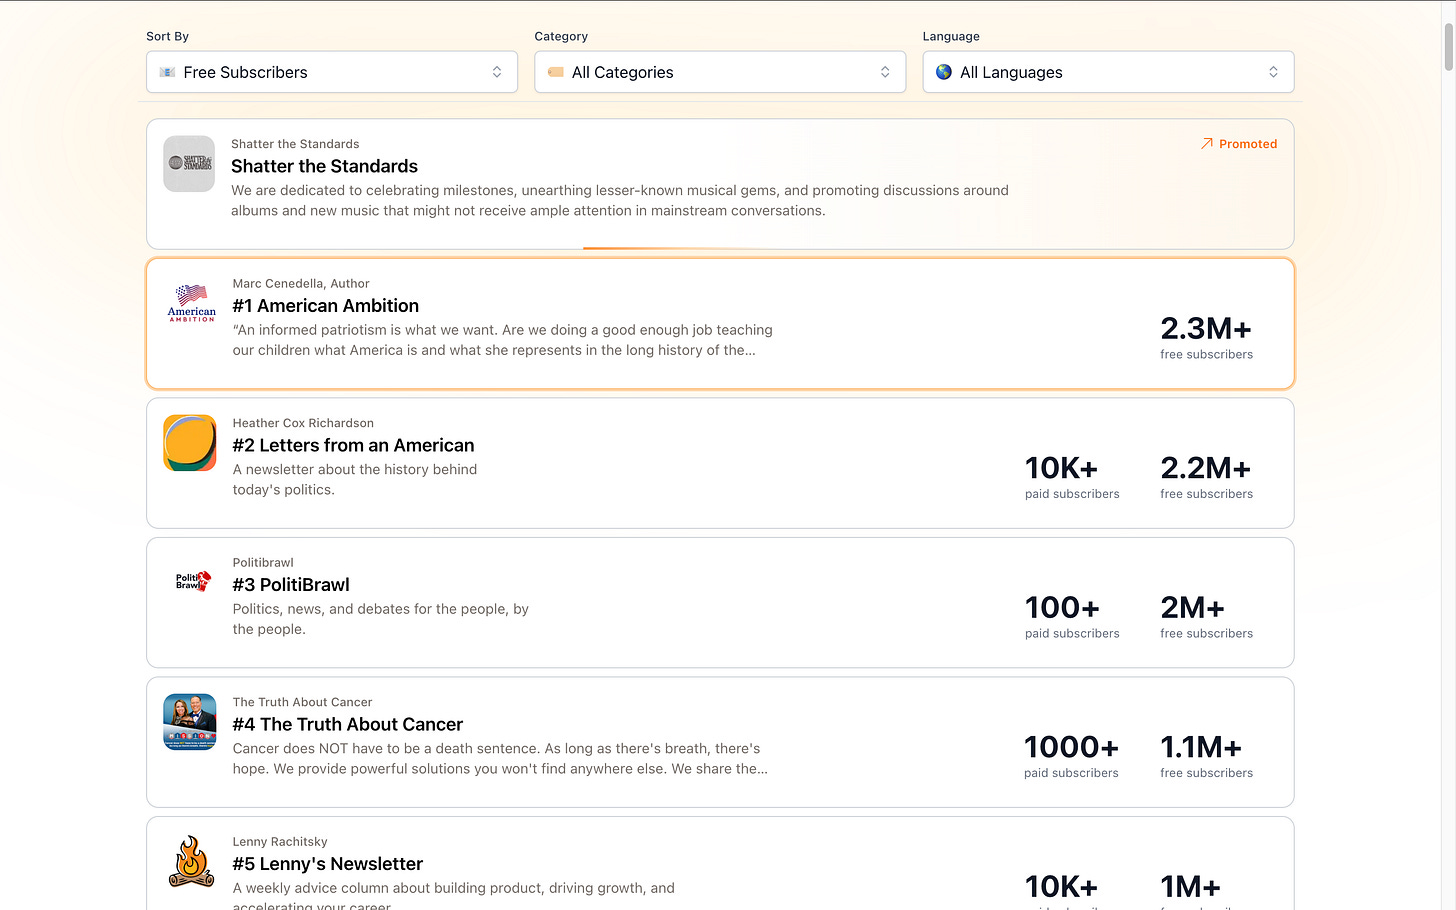Click the globe icon beside All Languages

coord(944,72)
